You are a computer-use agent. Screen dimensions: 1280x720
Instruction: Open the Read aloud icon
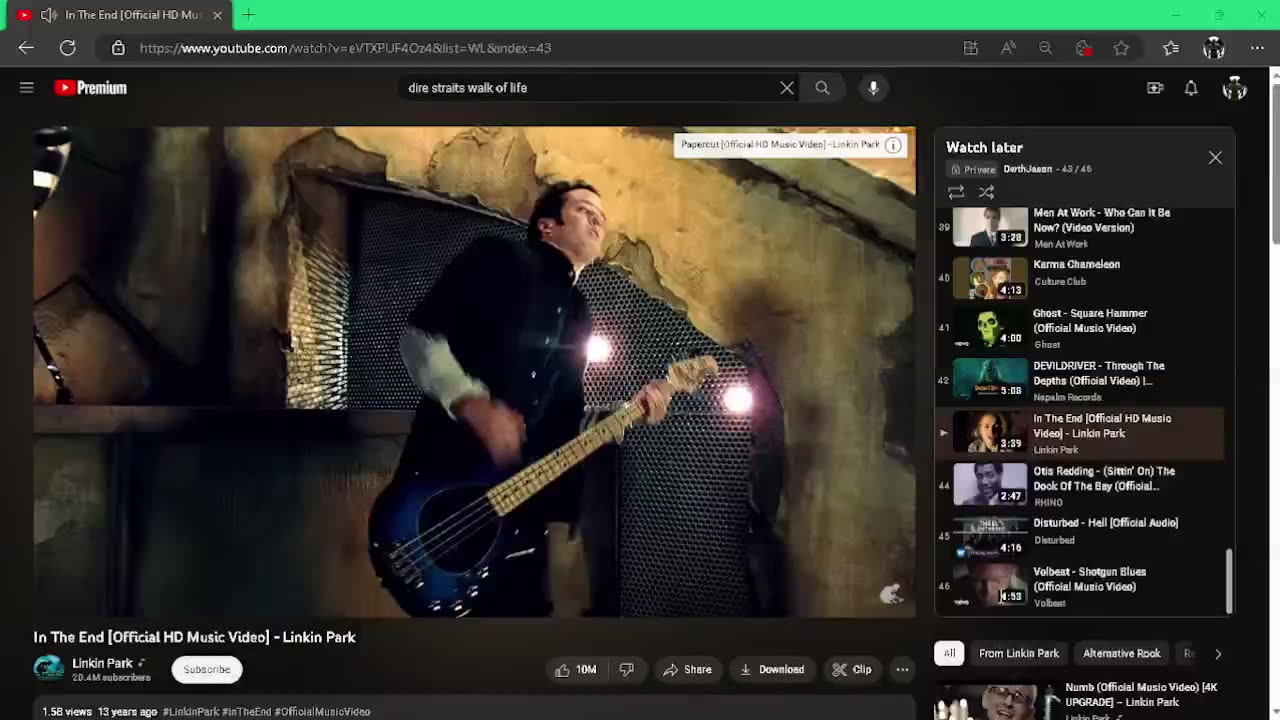pos(1008,48)
